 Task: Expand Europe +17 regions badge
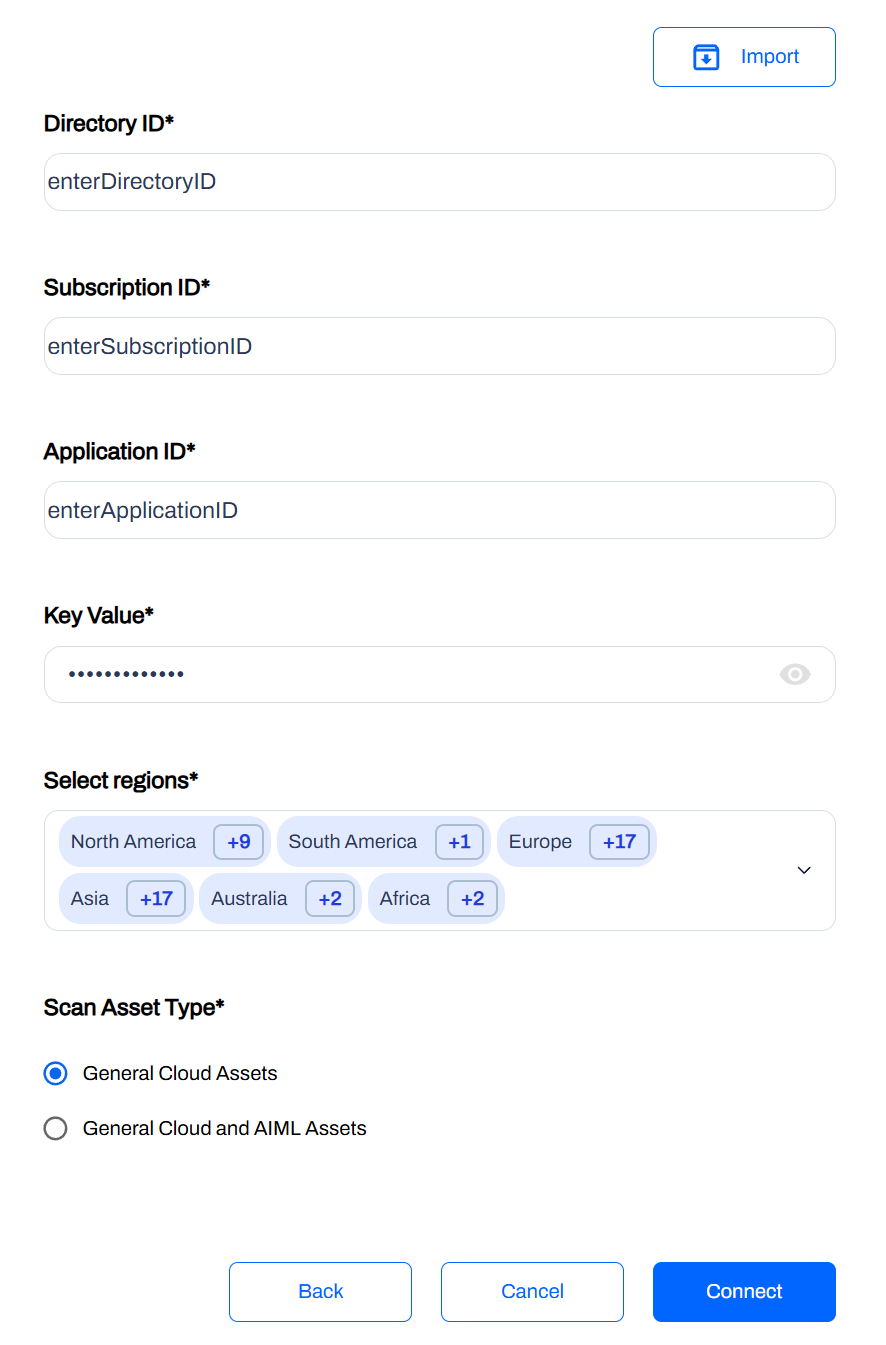pyautogui.click(x=619, y=842)
